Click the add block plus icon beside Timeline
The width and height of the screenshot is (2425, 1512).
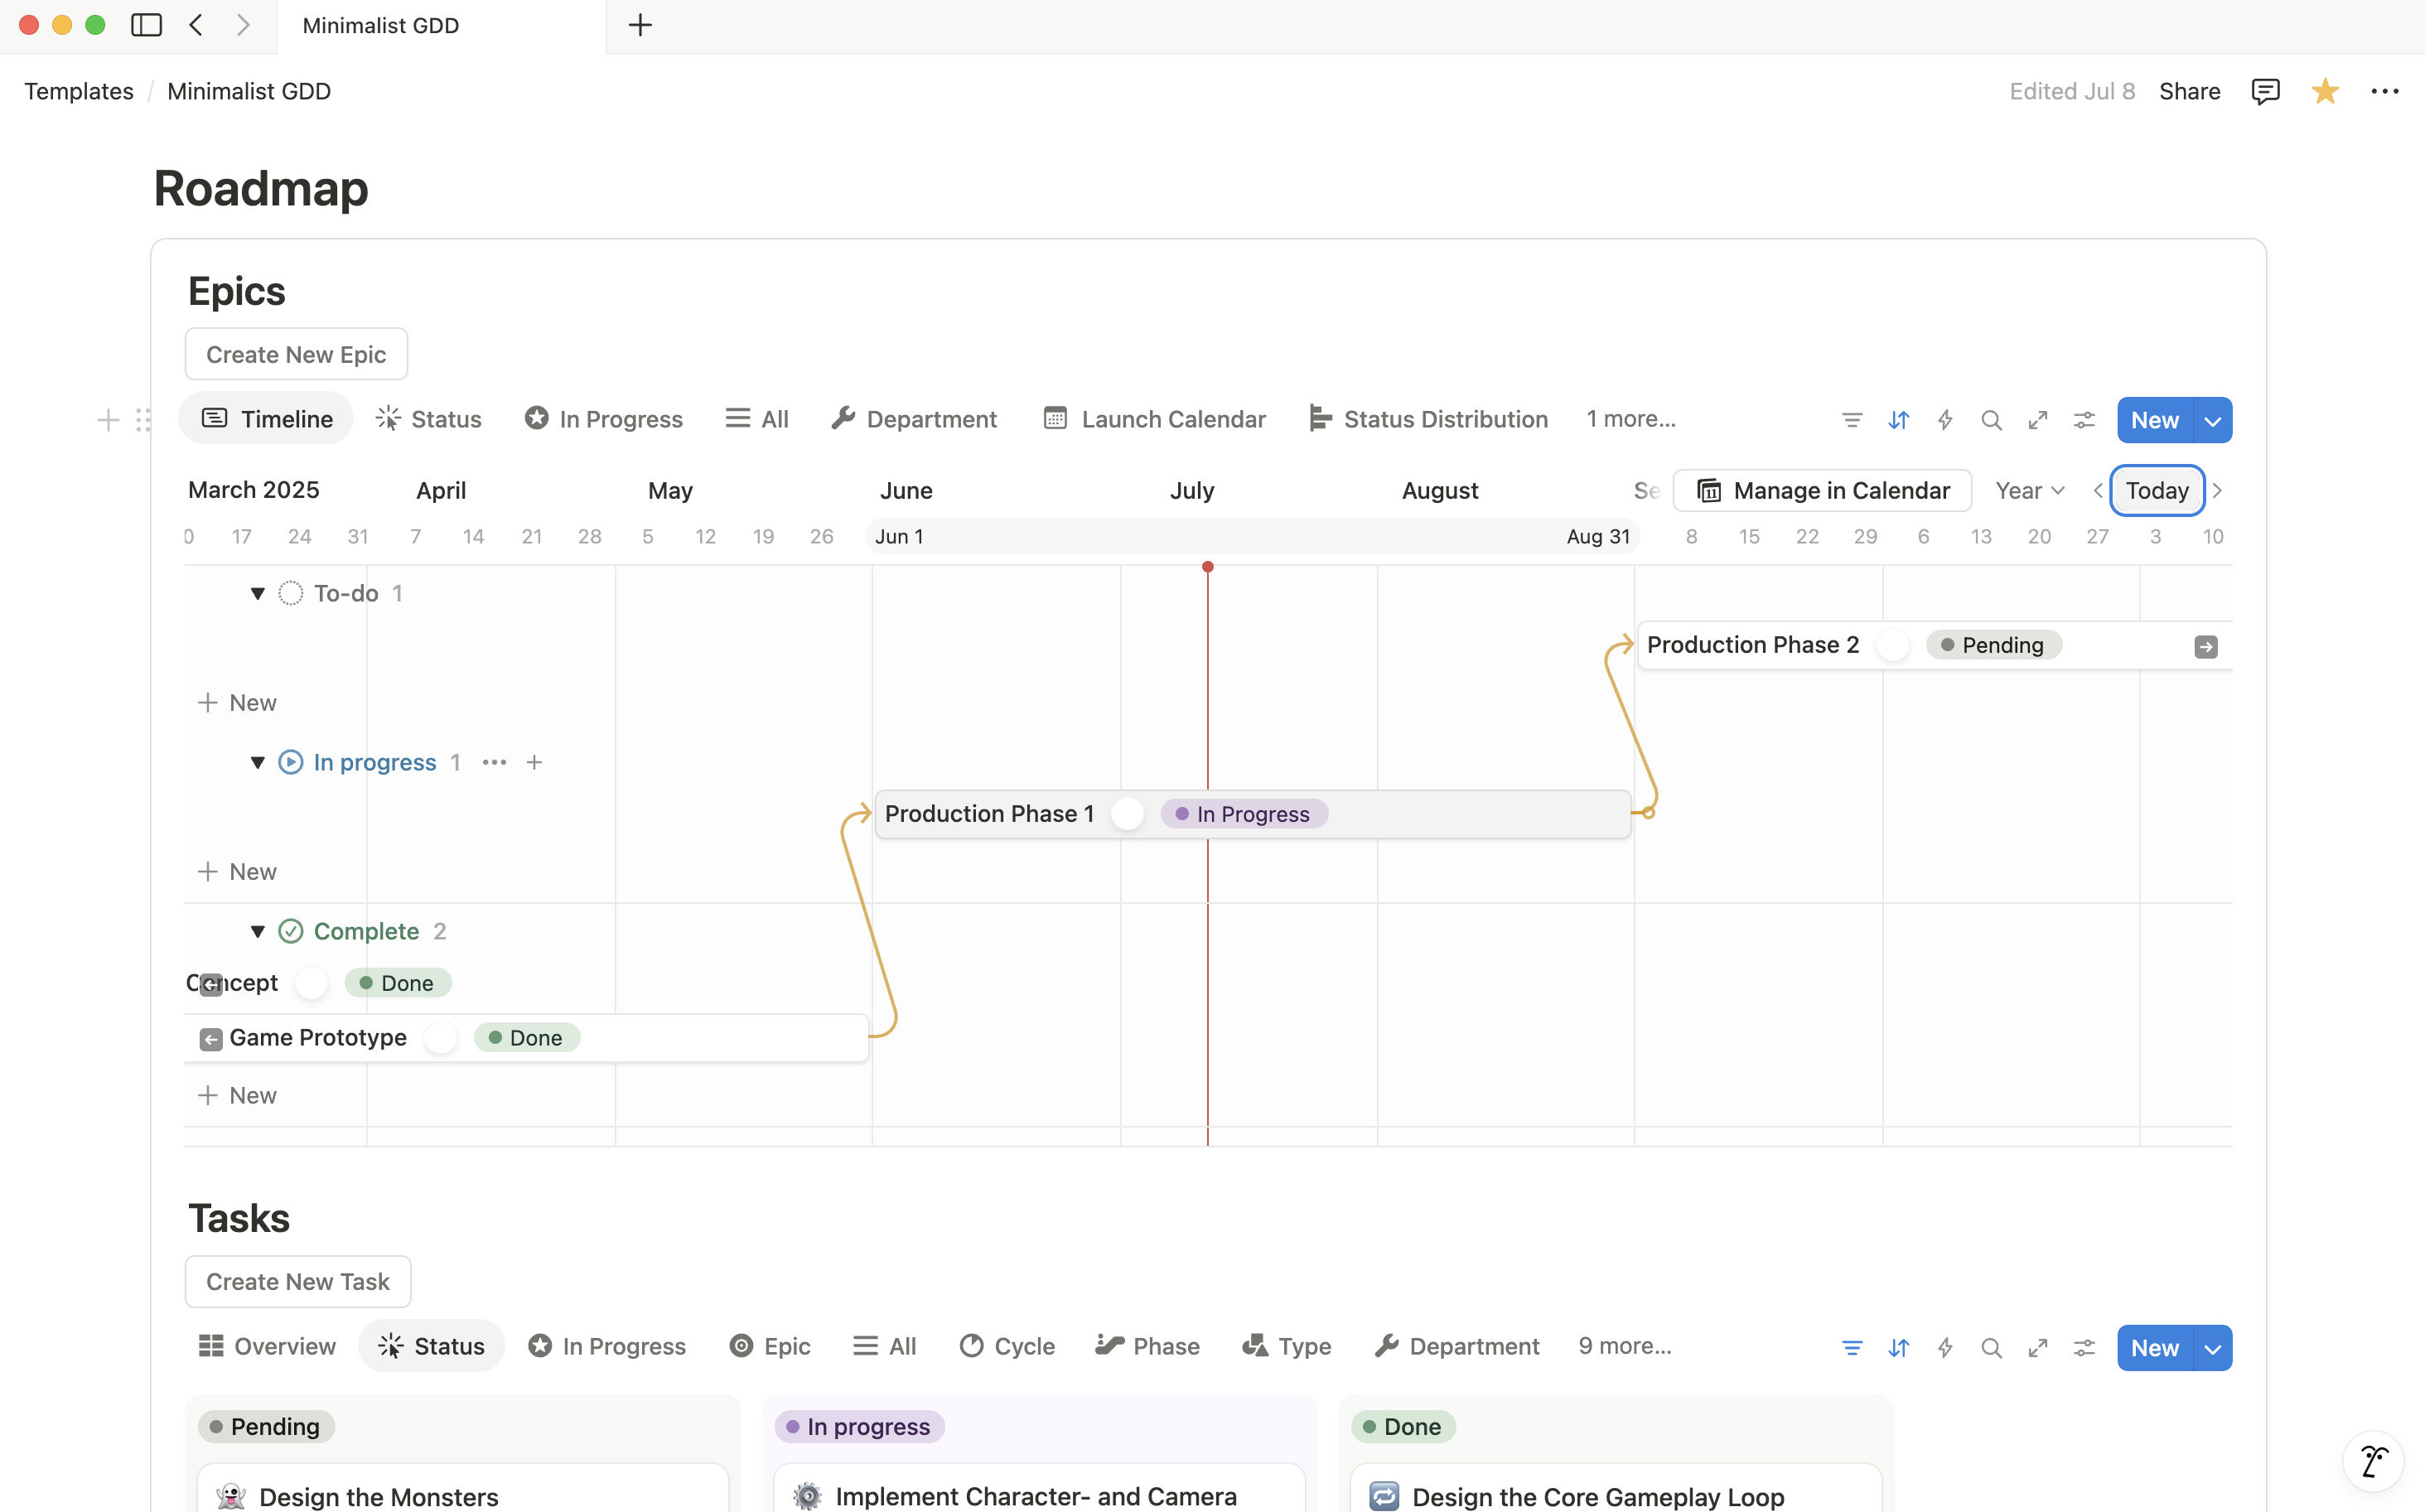coord(108,420)
